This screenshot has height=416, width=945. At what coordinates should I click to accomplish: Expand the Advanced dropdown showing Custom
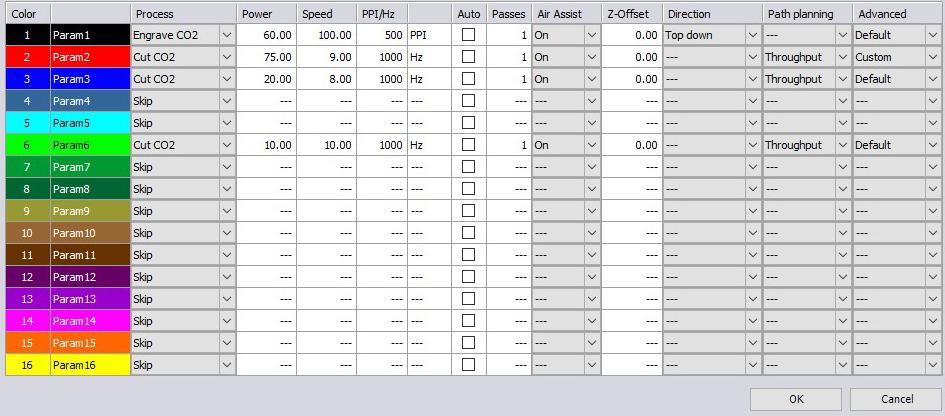click(x=932, y=57)
